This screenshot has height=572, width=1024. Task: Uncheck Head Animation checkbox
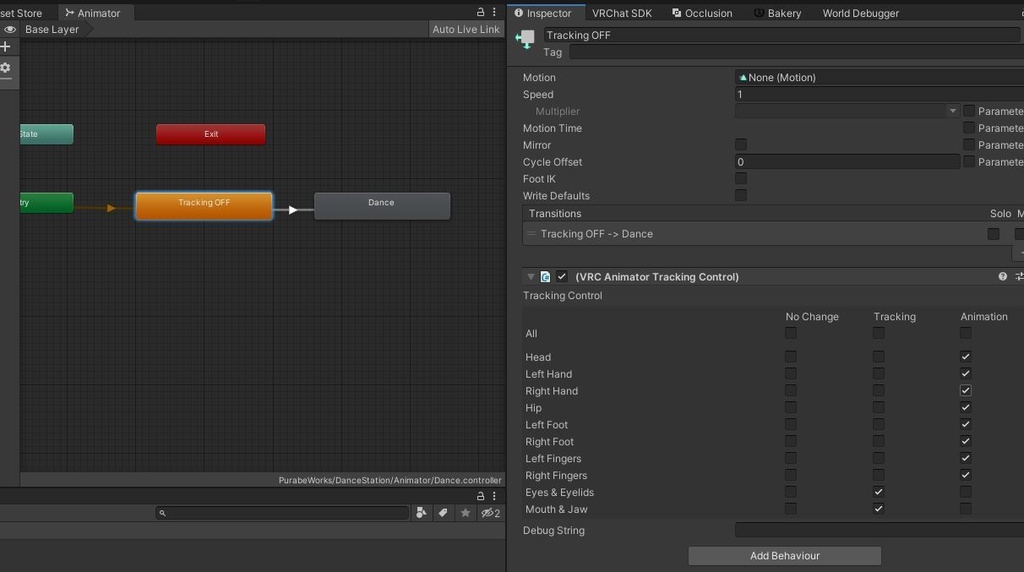pyautogui.click(x=965, y=357)
